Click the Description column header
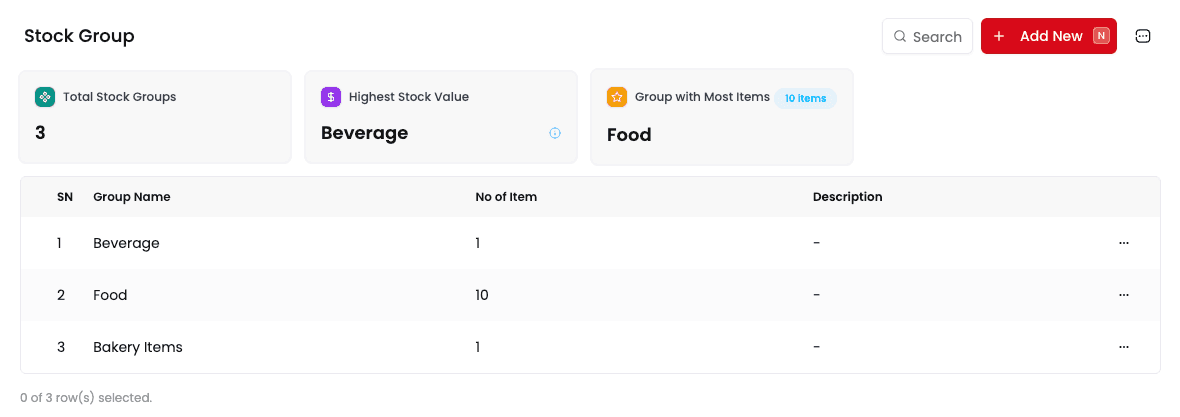The height and width of the screenshot is (417, 1180). (x=847, y=197)
